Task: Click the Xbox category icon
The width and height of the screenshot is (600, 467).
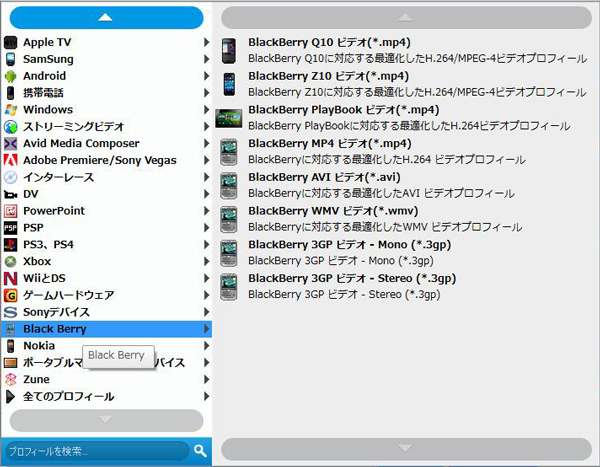Action: coord(11,262)
